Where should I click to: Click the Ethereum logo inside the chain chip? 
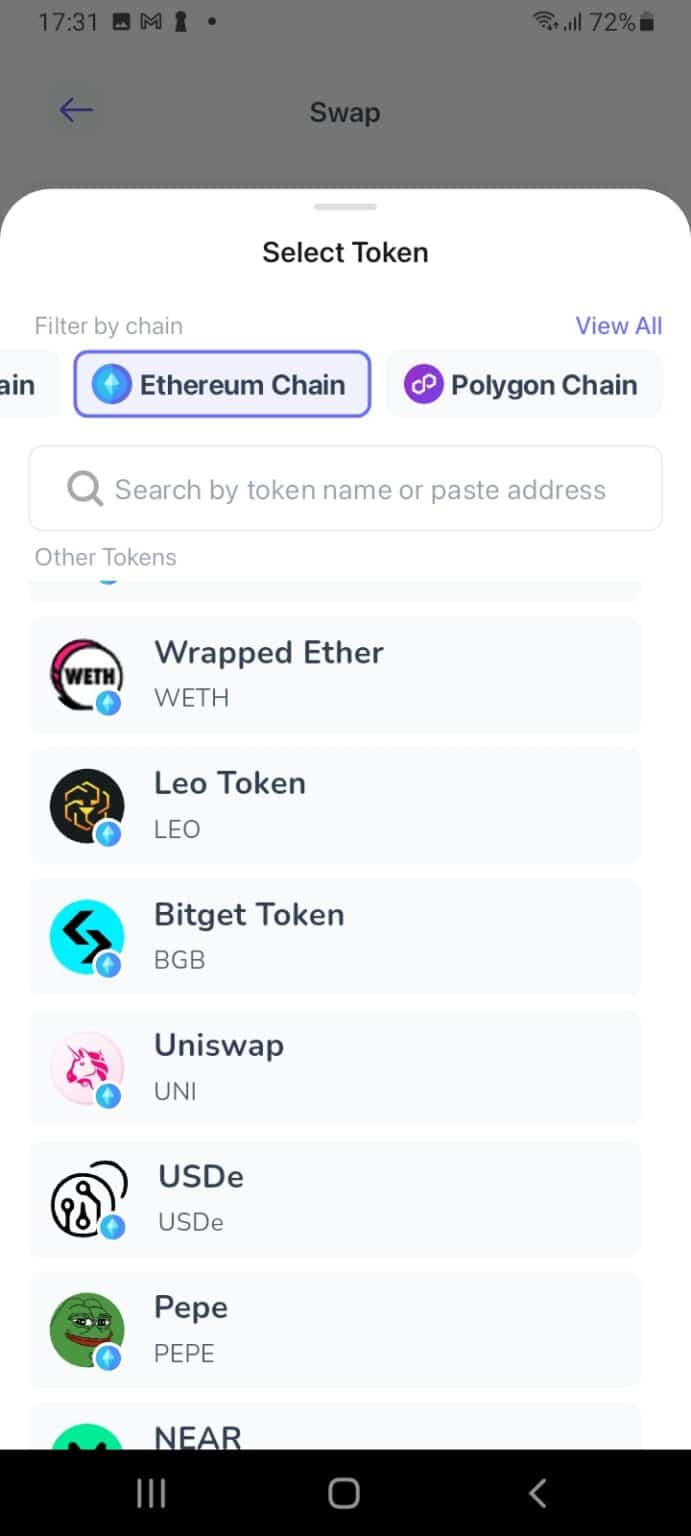(113, 384)
